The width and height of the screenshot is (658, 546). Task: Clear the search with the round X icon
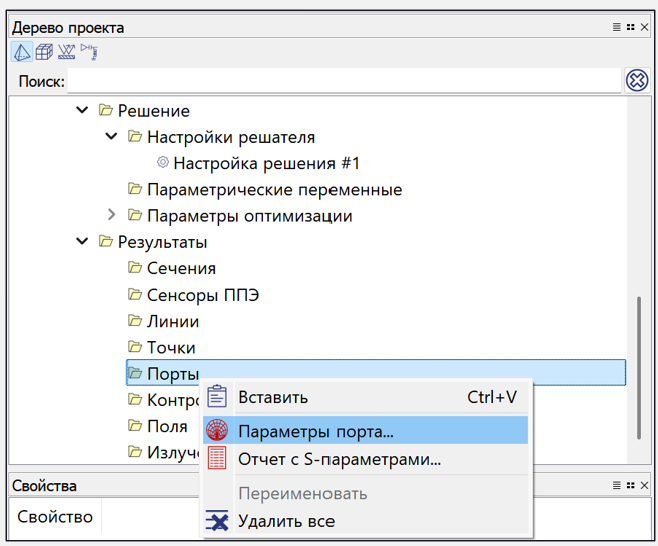pos(637,81)
